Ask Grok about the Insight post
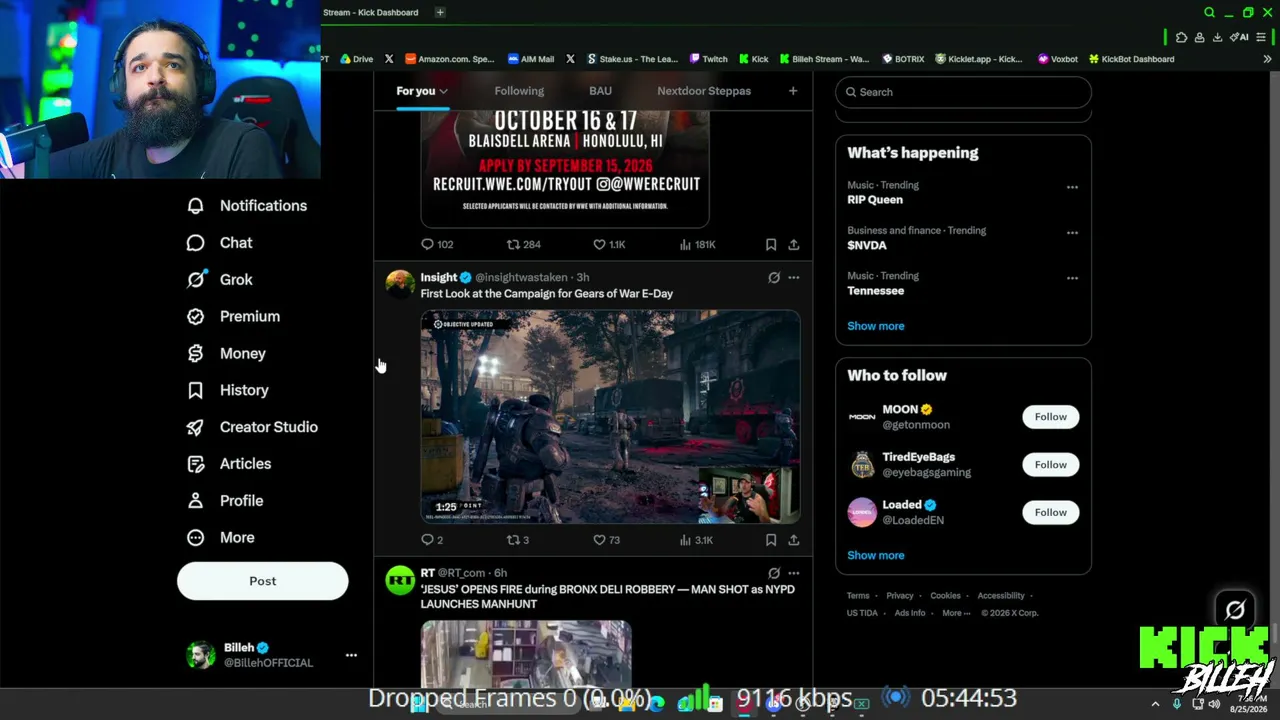Image resolution: width=1280 pixels, height=720 pixels. point(774,278)
